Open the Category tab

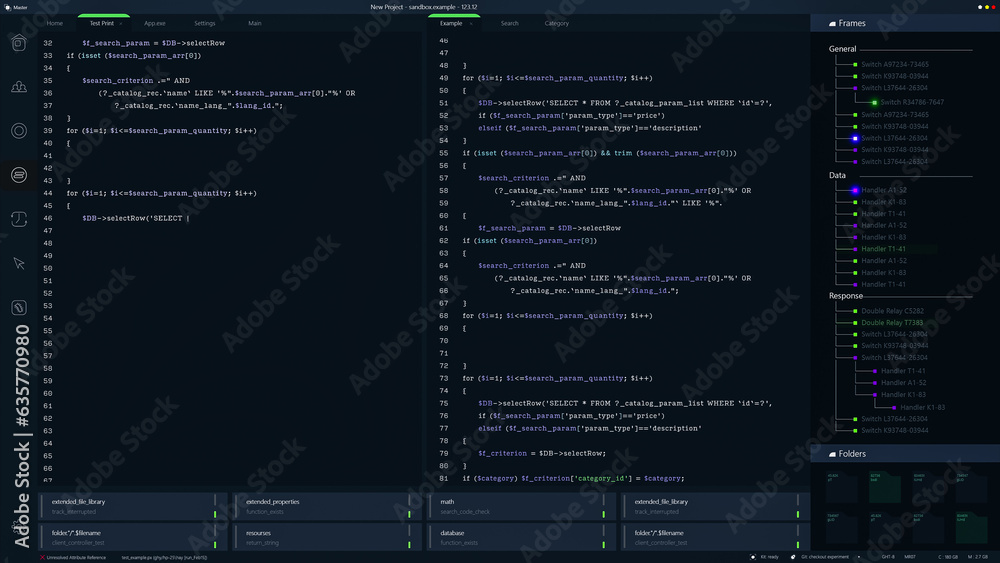[x=557, y=23]
